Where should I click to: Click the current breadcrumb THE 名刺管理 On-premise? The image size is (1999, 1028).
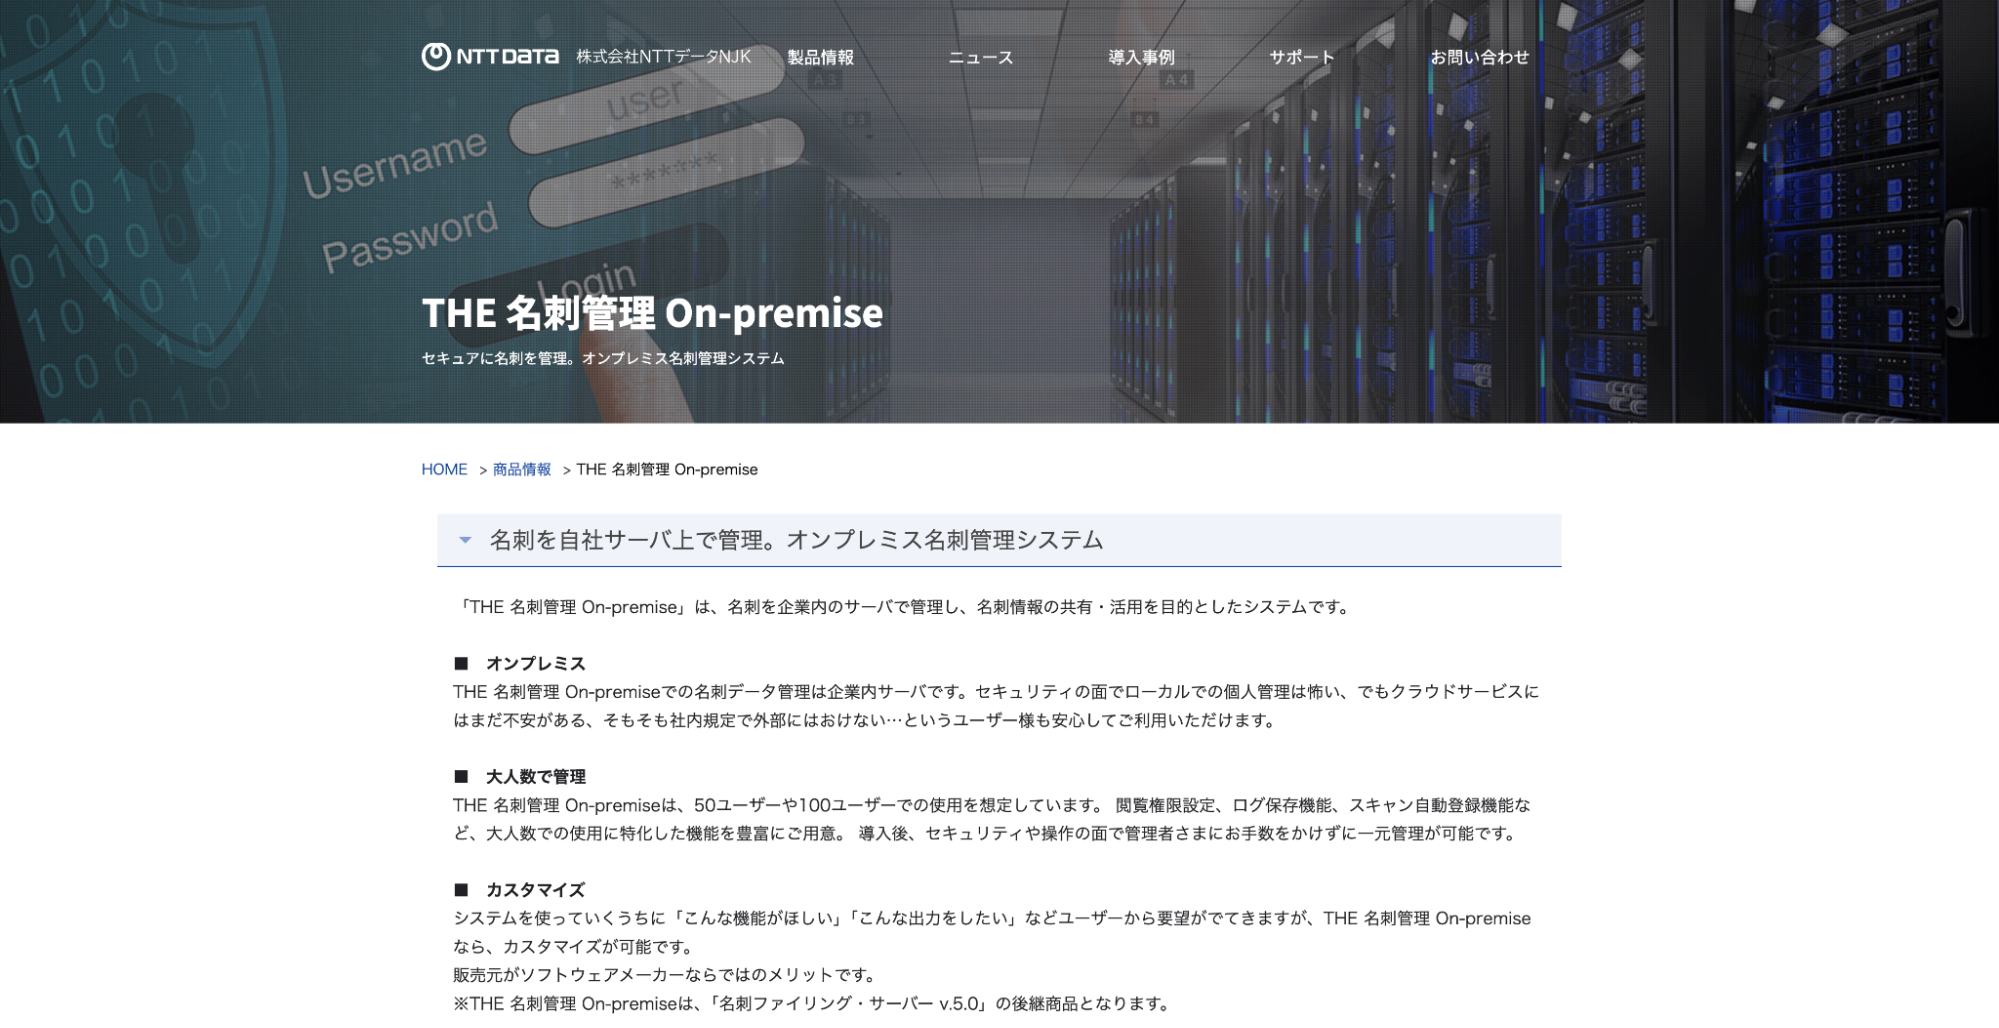tap(667, 470)
